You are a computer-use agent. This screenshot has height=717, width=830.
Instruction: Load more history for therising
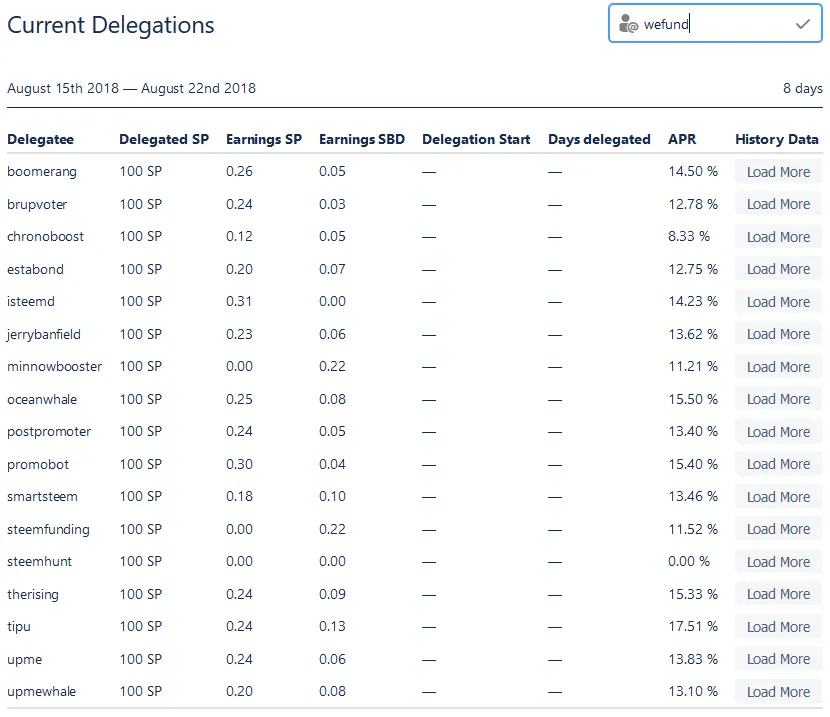778,595
